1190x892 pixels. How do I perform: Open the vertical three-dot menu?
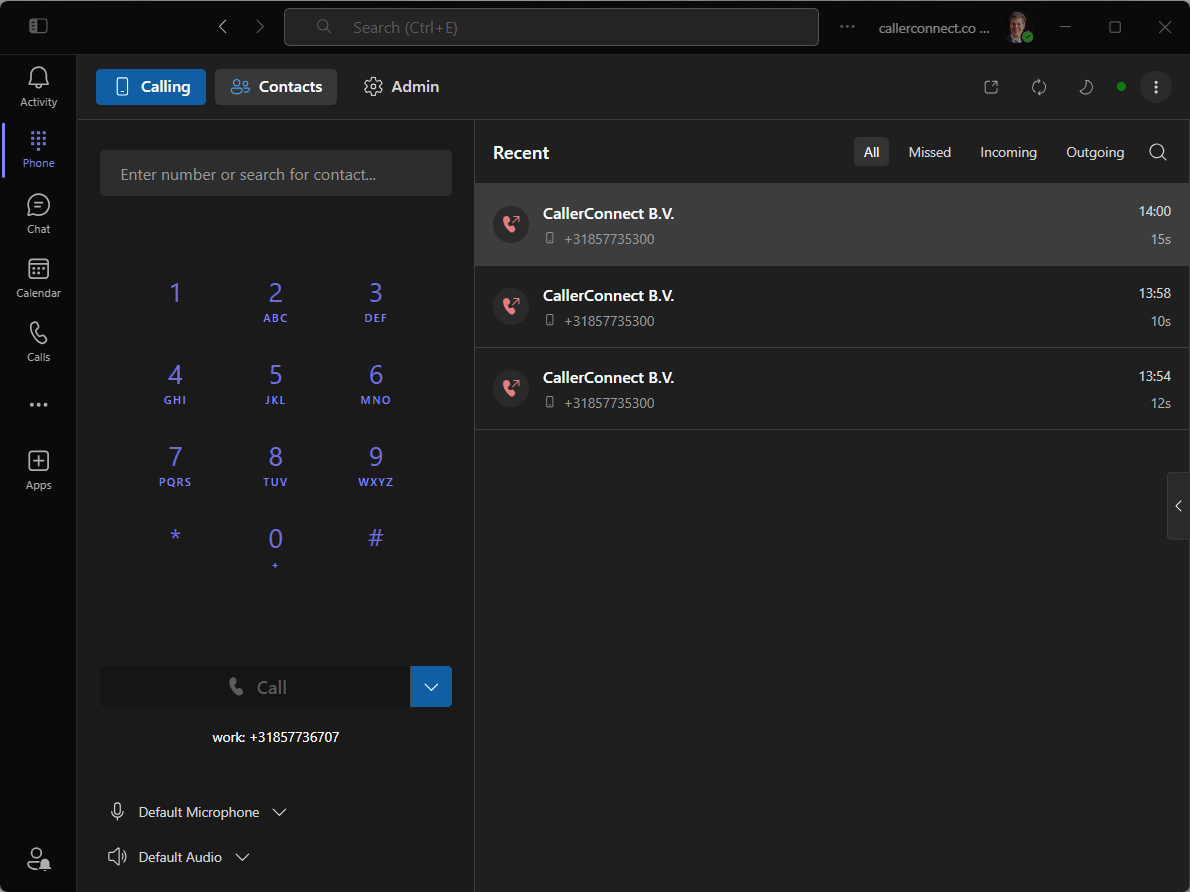click(1155, 87)
